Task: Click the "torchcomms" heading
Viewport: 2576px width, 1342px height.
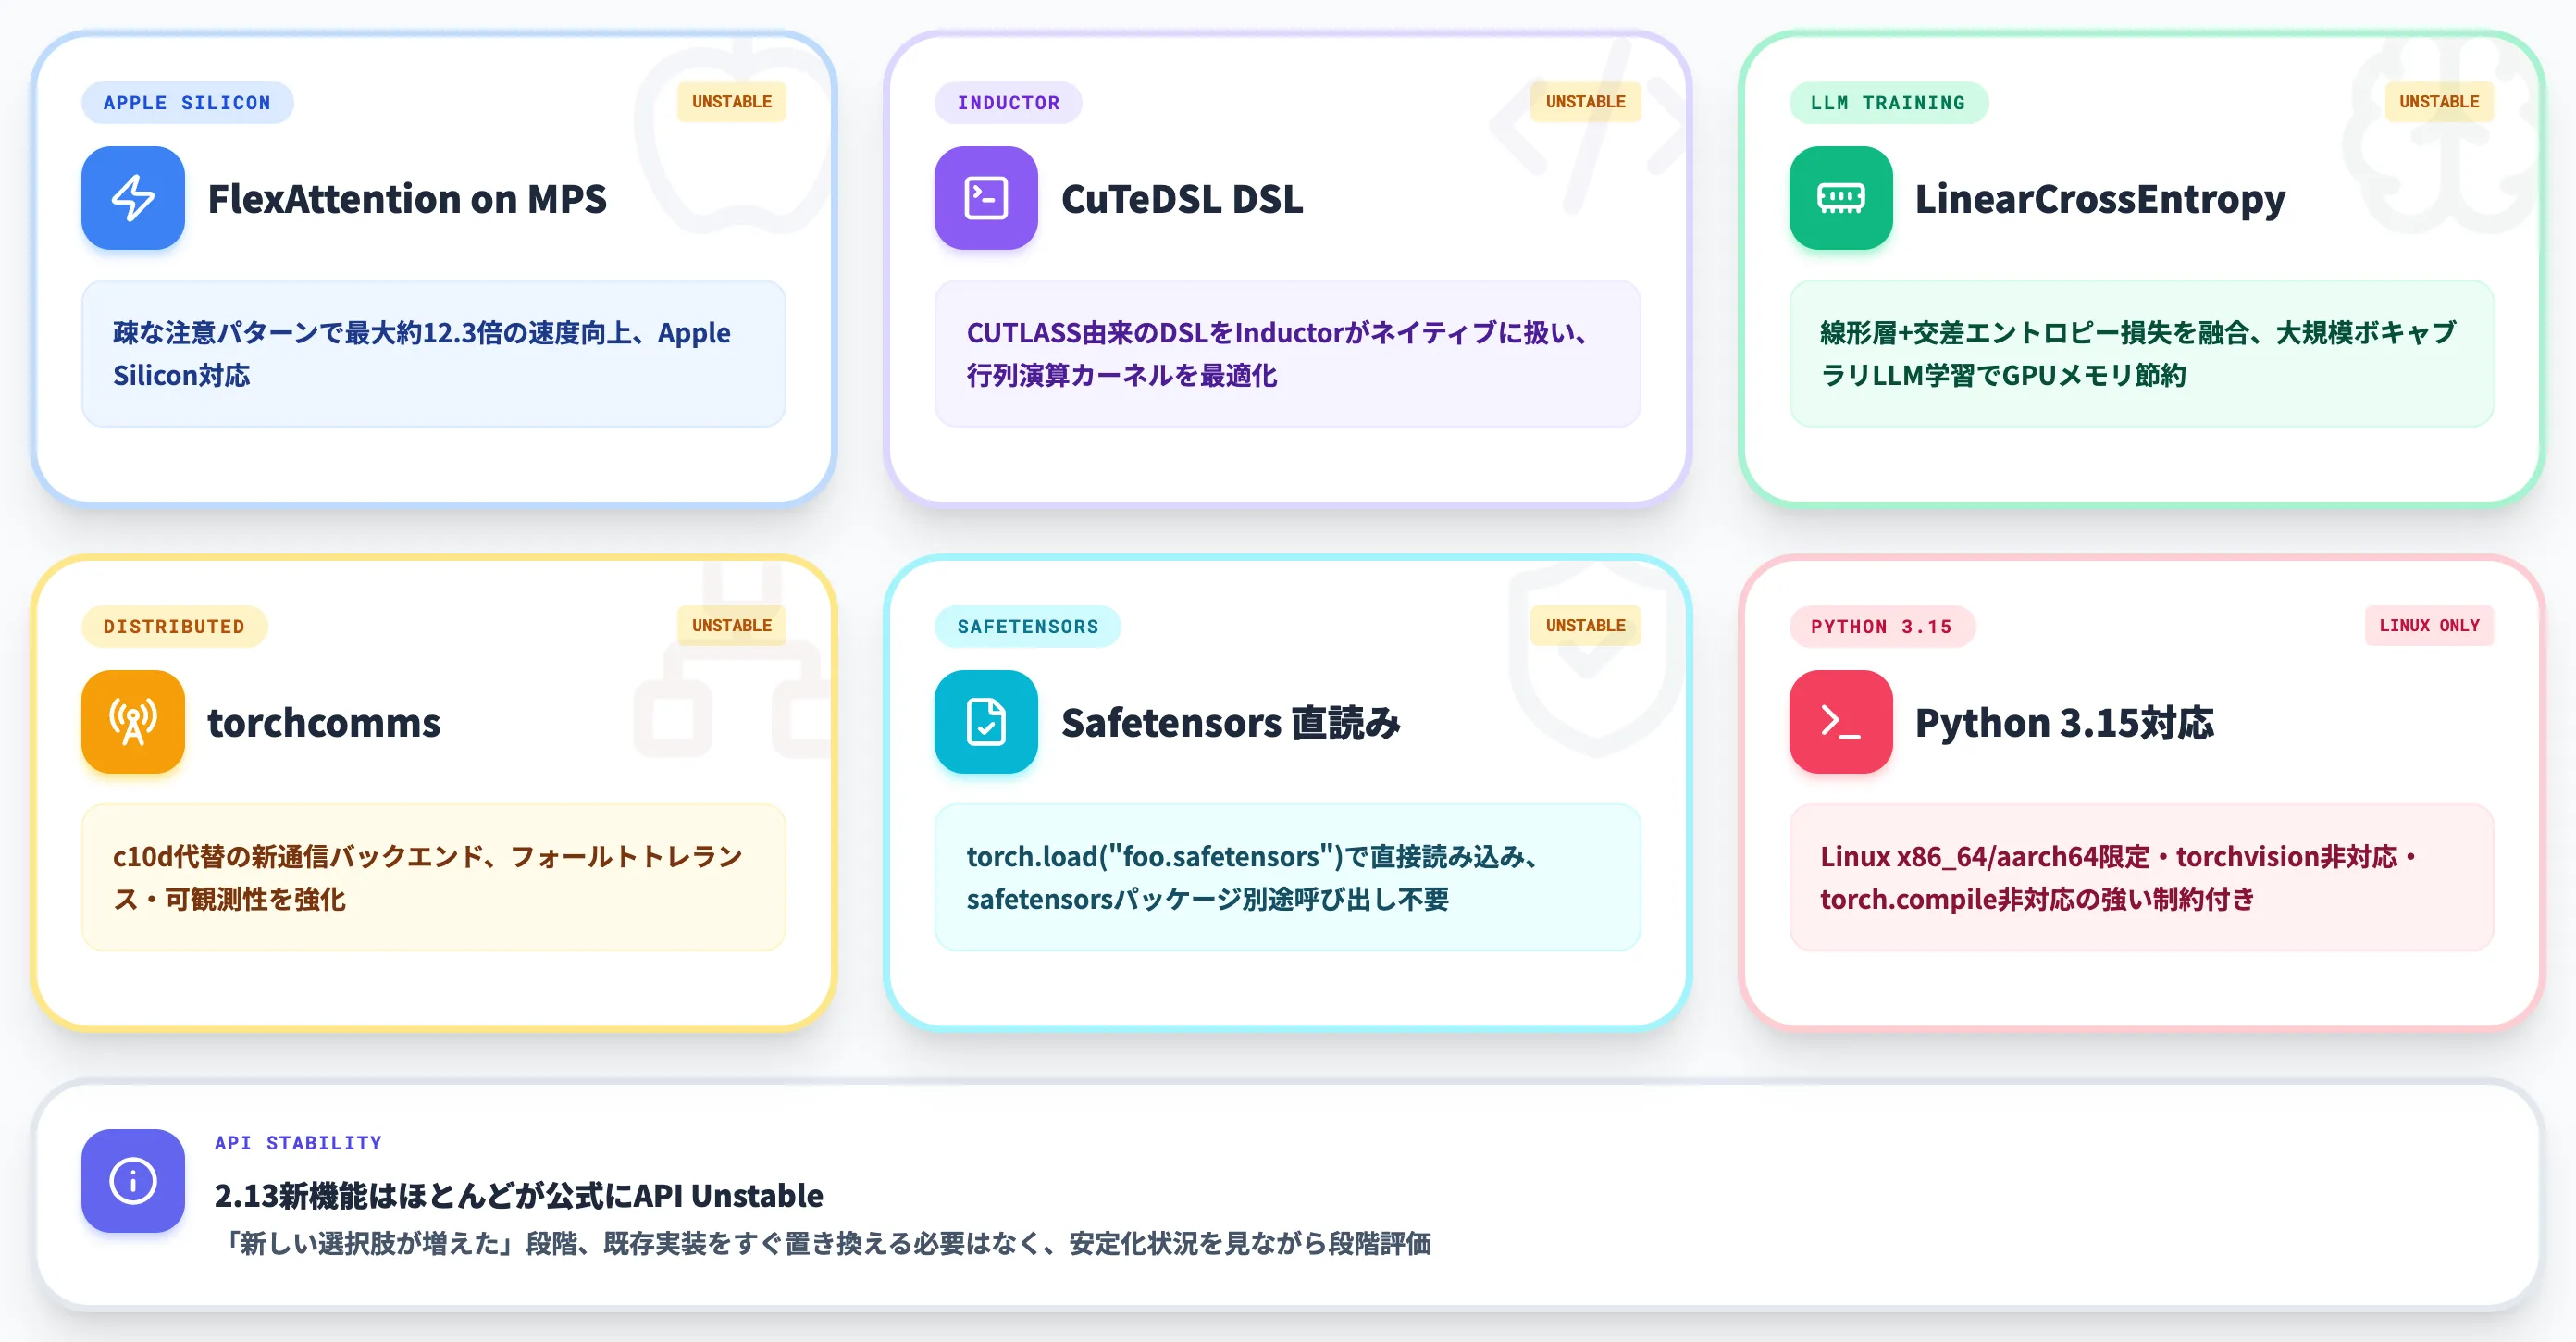Action: pos(324,723)
